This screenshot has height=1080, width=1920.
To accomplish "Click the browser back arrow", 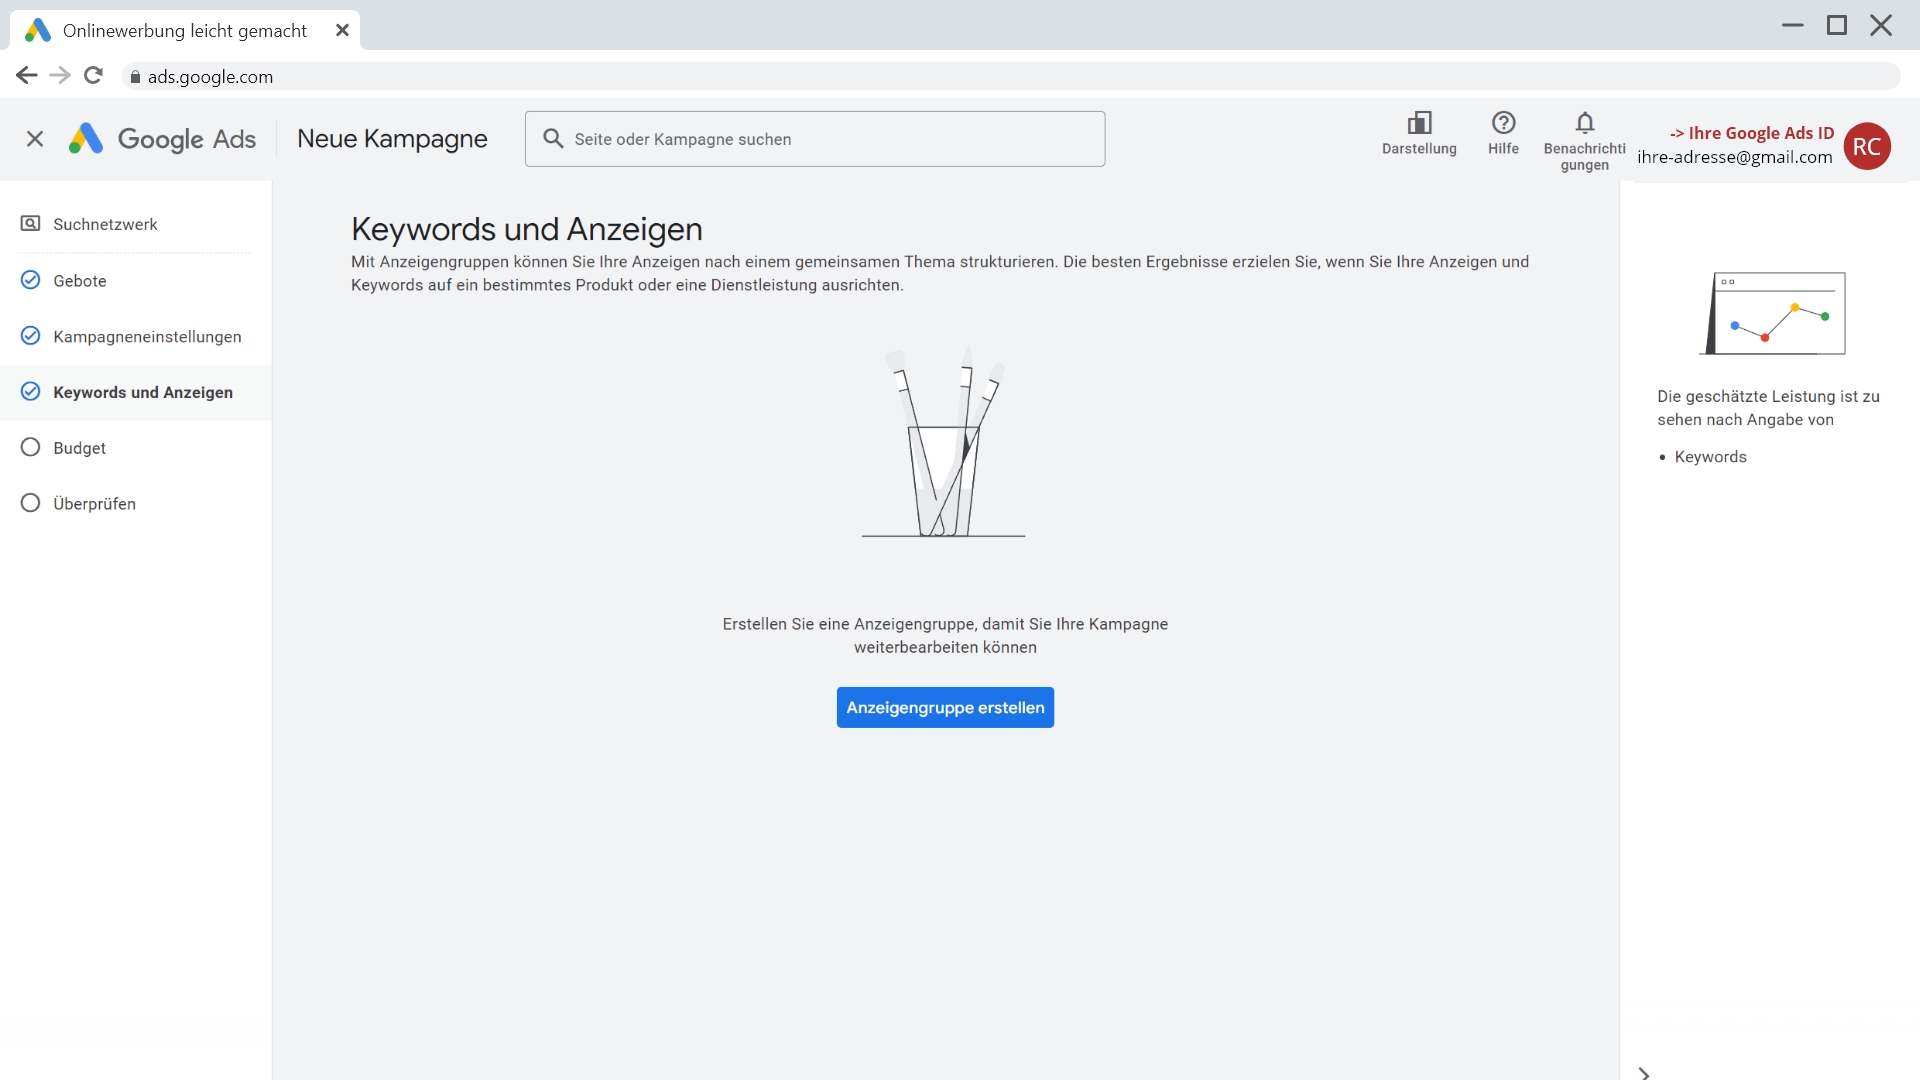I will pyautogui.click(x=26, y=75).
